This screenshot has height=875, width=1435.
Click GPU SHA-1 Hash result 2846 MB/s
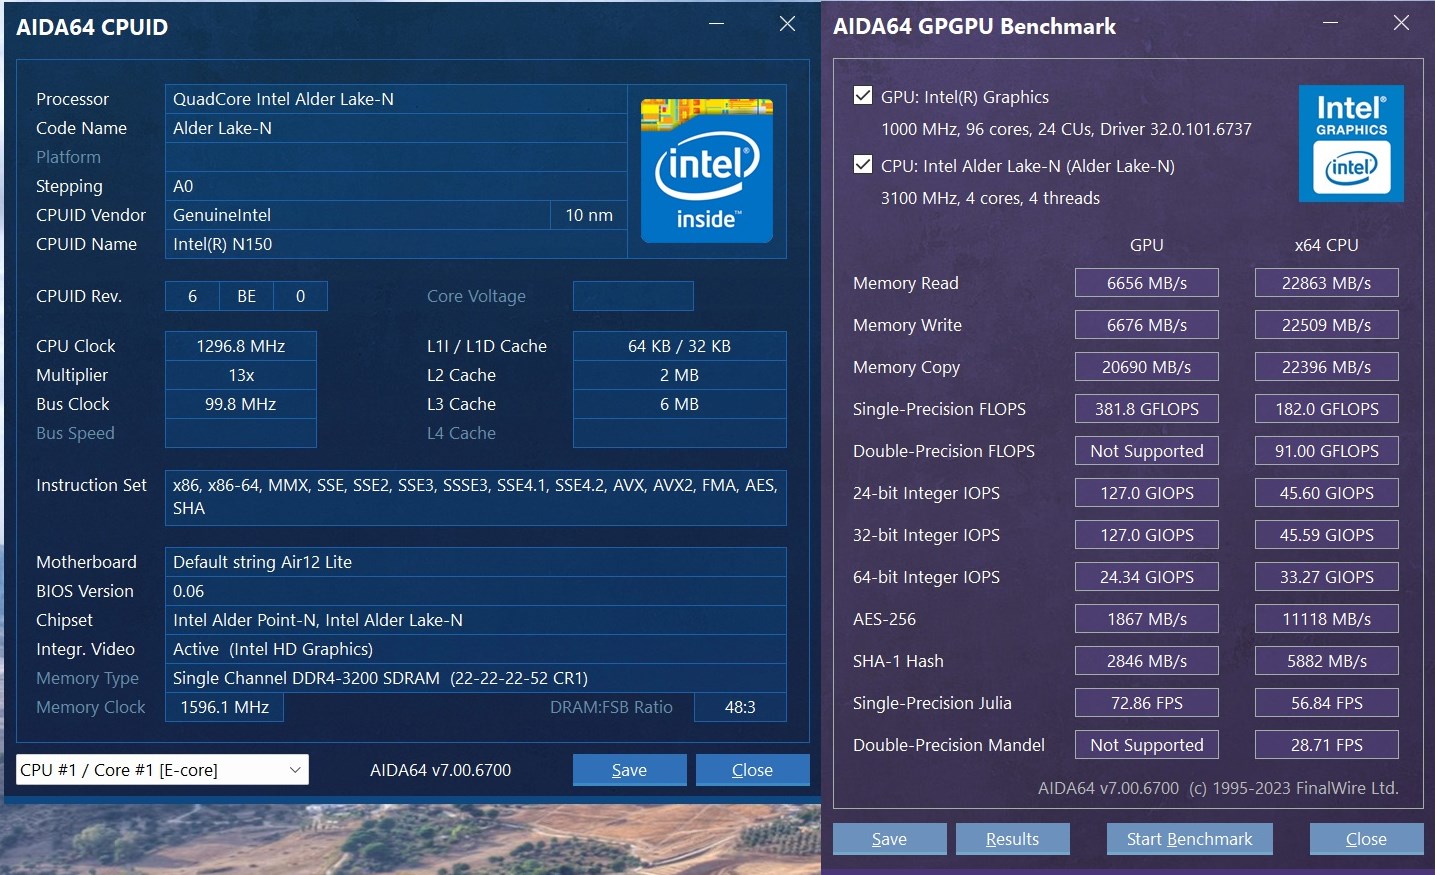pos(1147,661)
